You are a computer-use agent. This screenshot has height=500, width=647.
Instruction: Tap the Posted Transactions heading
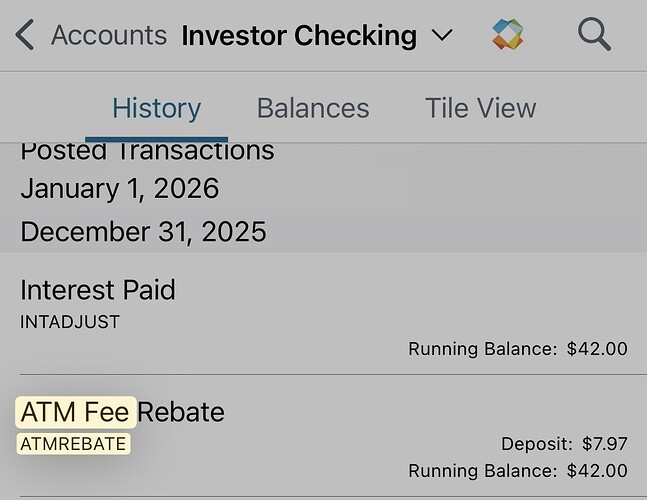pyautogui.click(x=147, y=152)
